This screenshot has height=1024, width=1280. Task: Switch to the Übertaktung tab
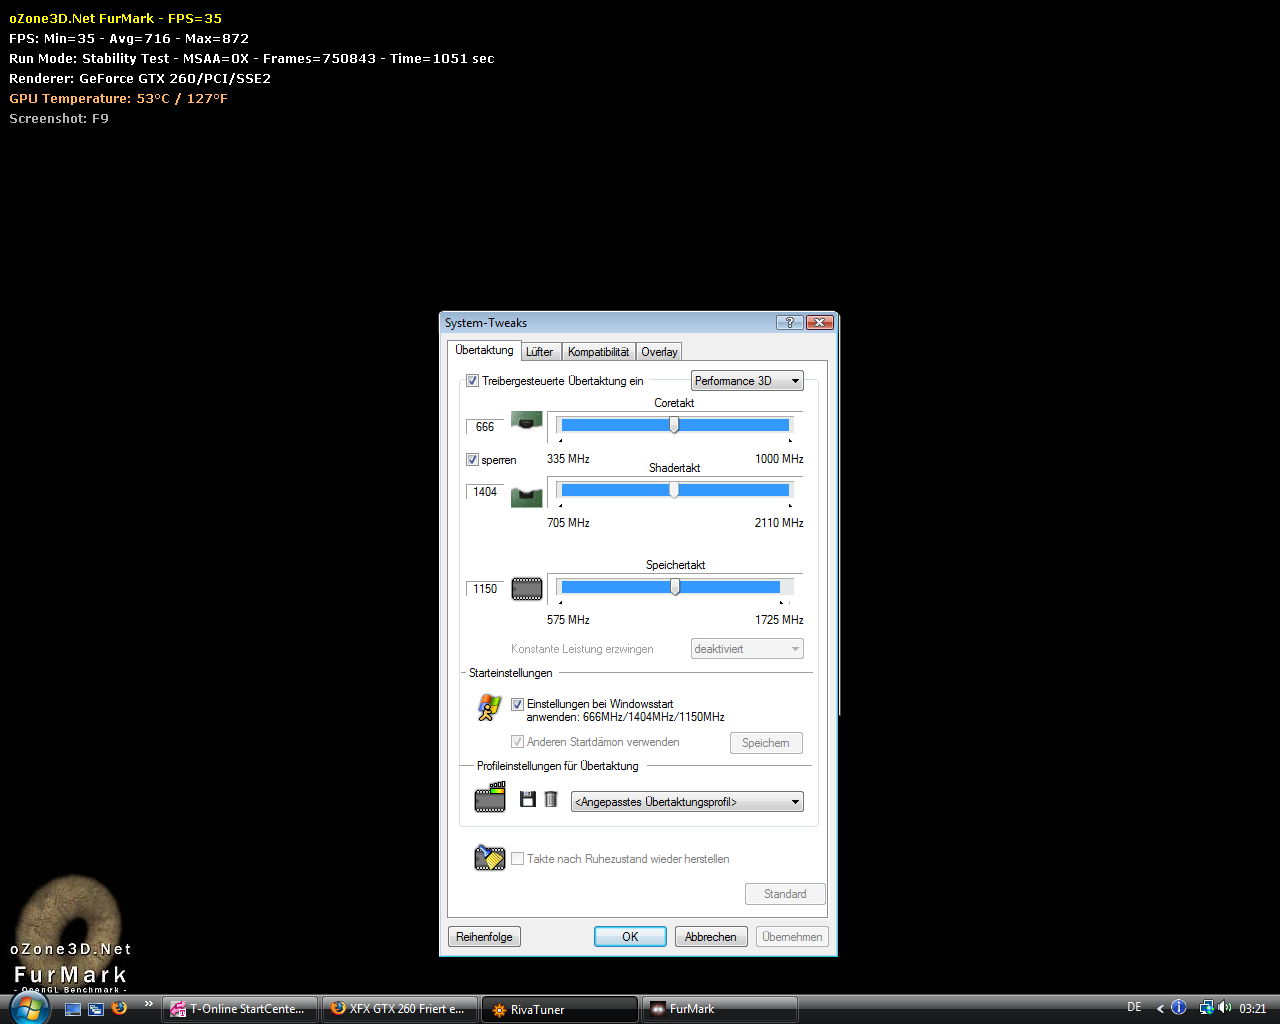point(484,350)
